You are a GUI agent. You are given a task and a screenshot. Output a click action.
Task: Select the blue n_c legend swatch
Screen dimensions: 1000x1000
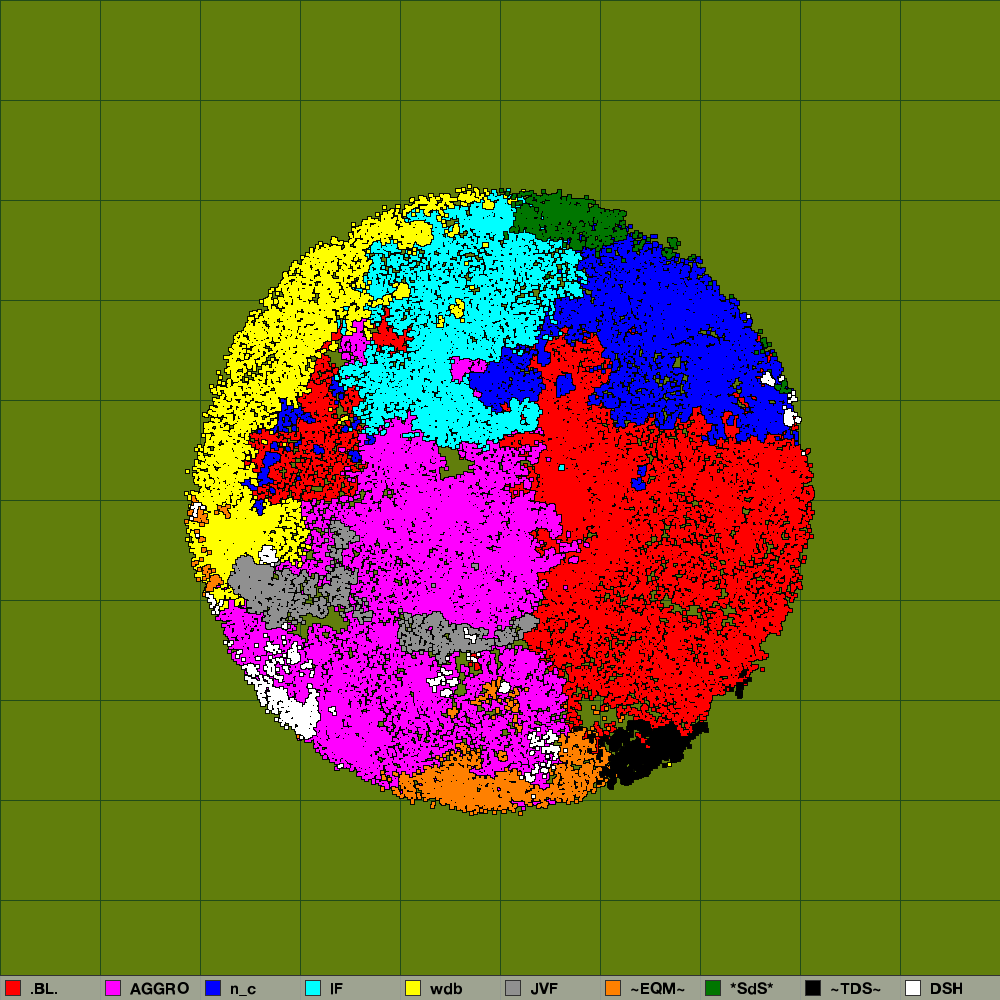[213, 988]
